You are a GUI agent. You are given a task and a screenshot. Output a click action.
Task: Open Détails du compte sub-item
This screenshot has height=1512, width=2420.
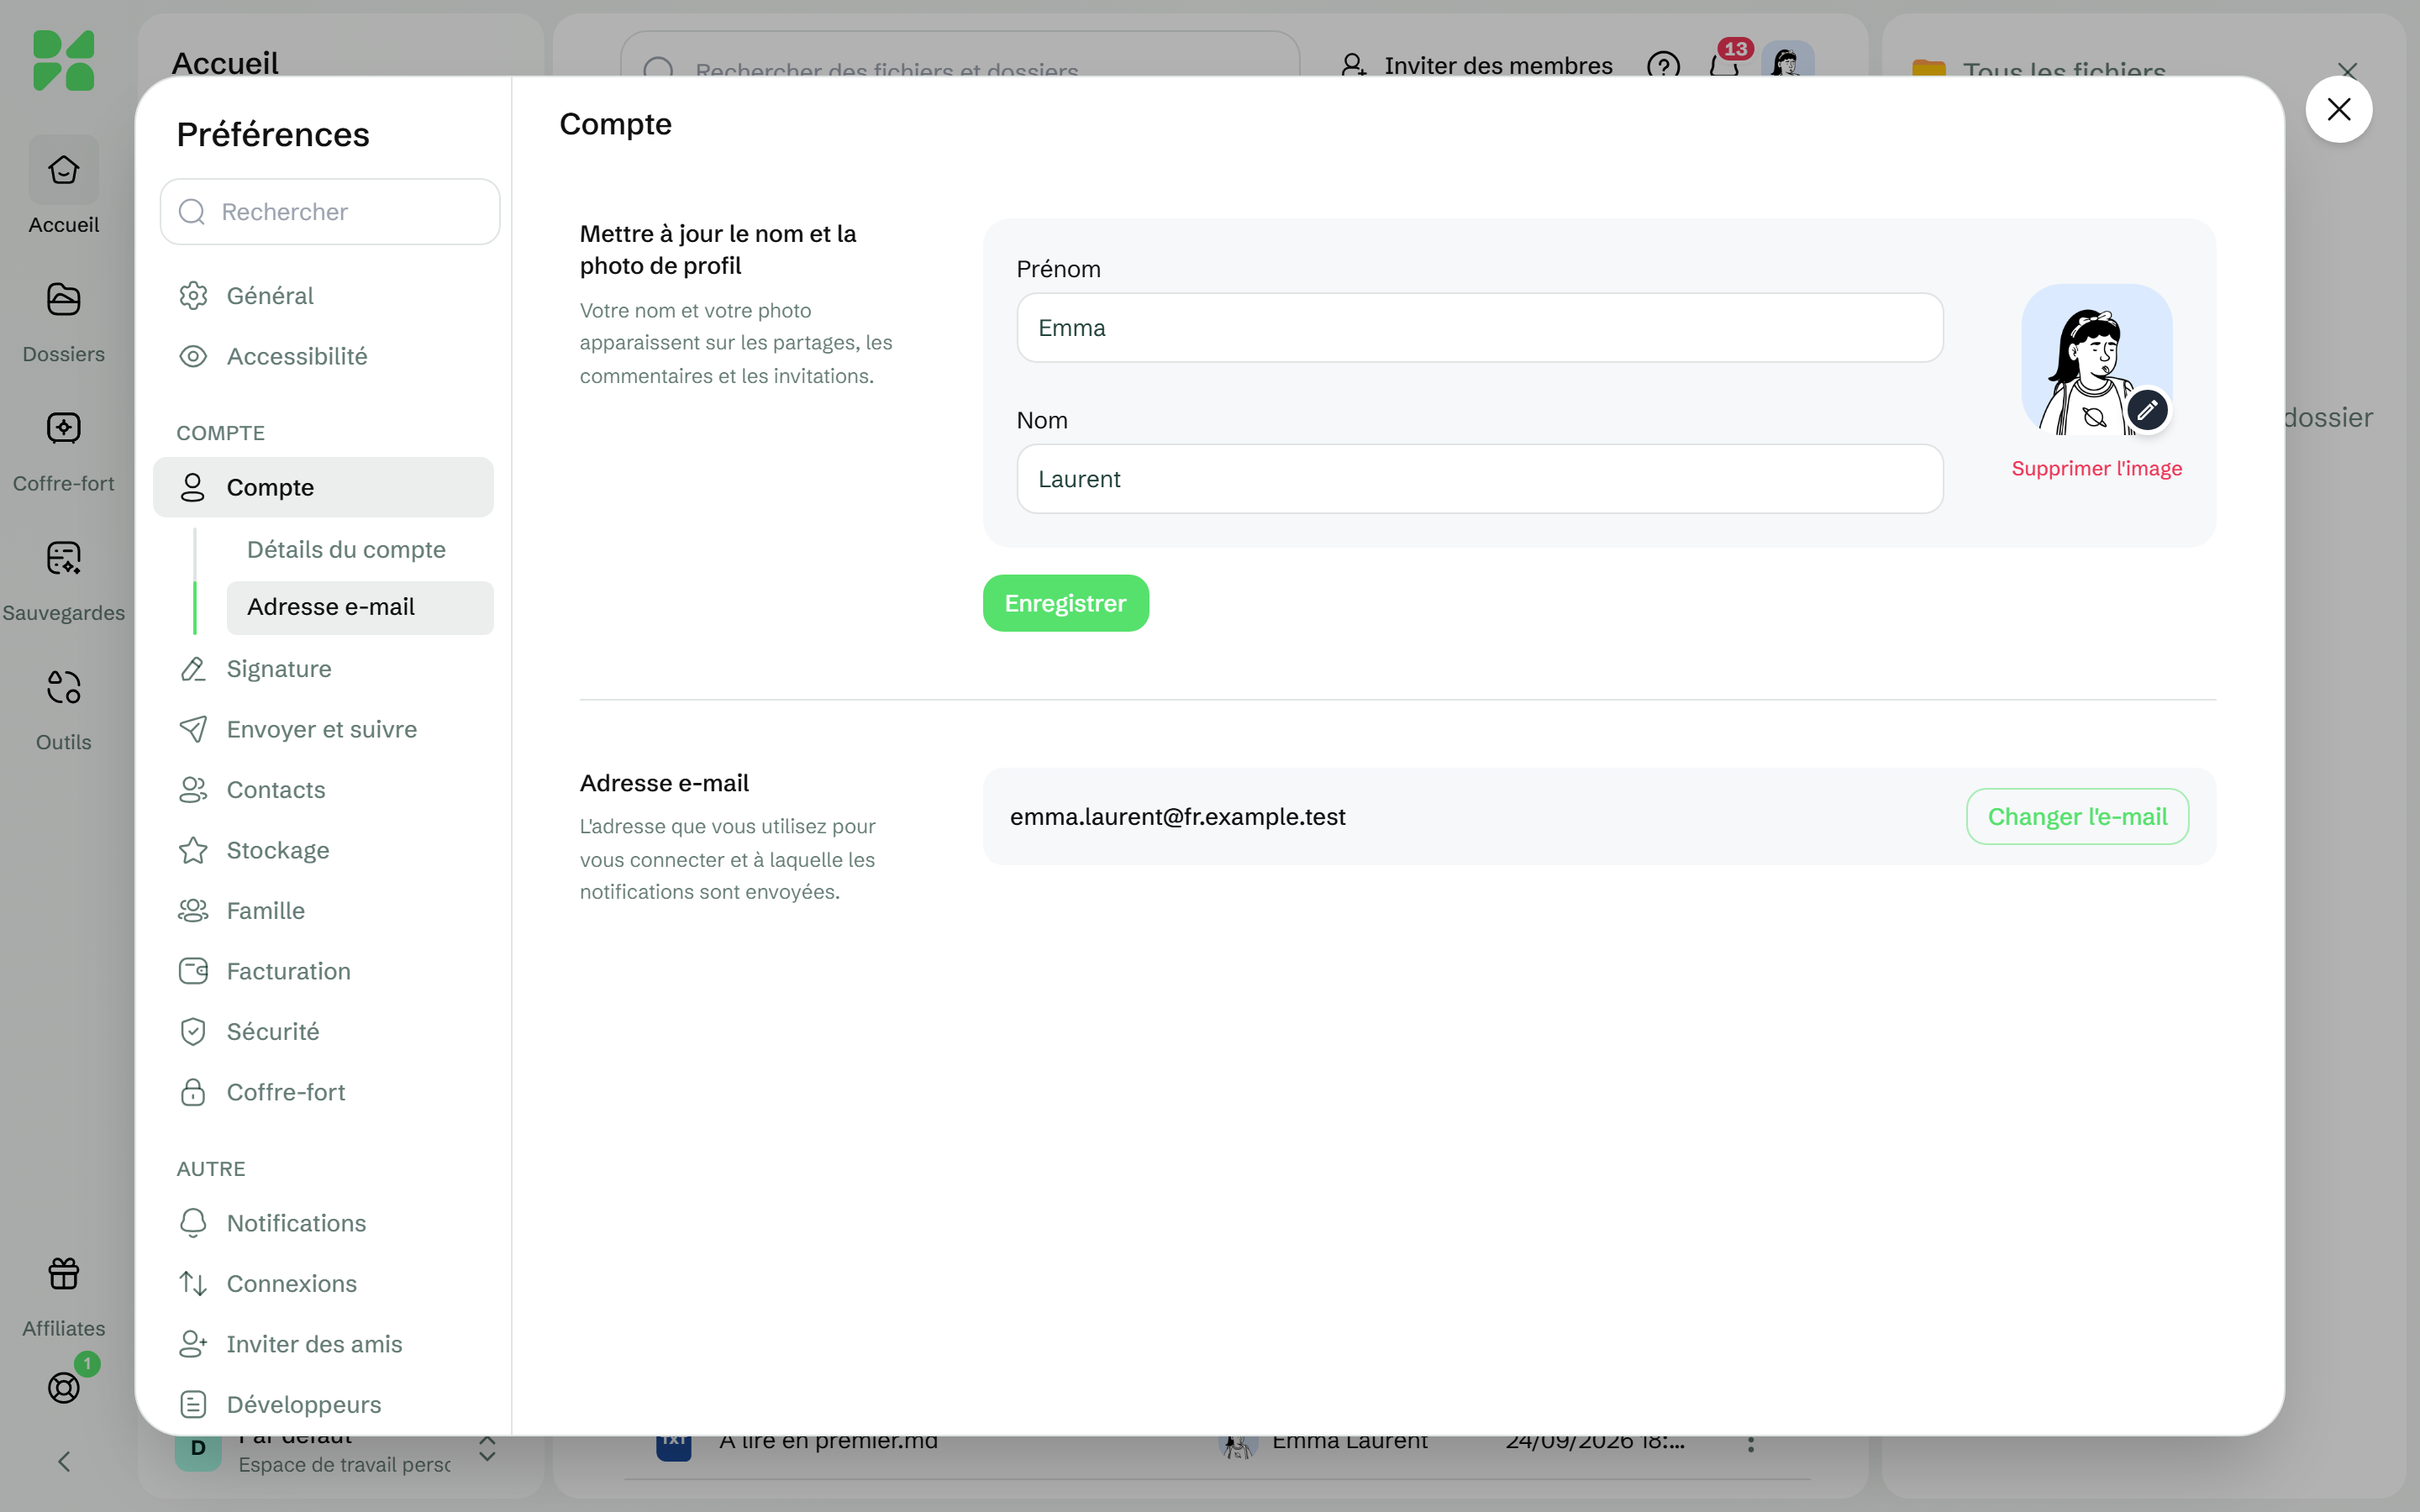pyautogui.click(x=360, y=549)
